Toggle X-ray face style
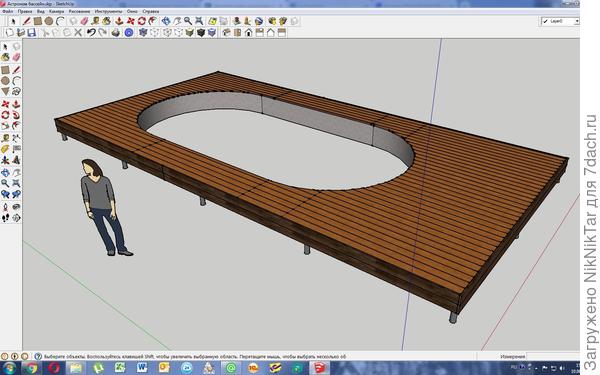 click(x=143, y=33)
